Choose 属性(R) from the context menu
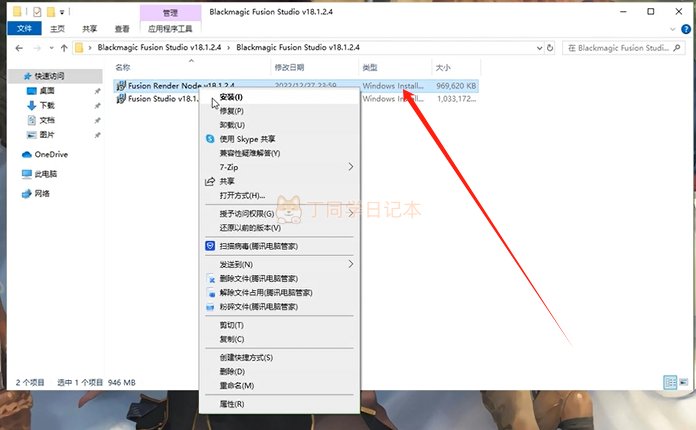Image resolution: width=696 pixels, height=430 pixels. coord(232,404)
